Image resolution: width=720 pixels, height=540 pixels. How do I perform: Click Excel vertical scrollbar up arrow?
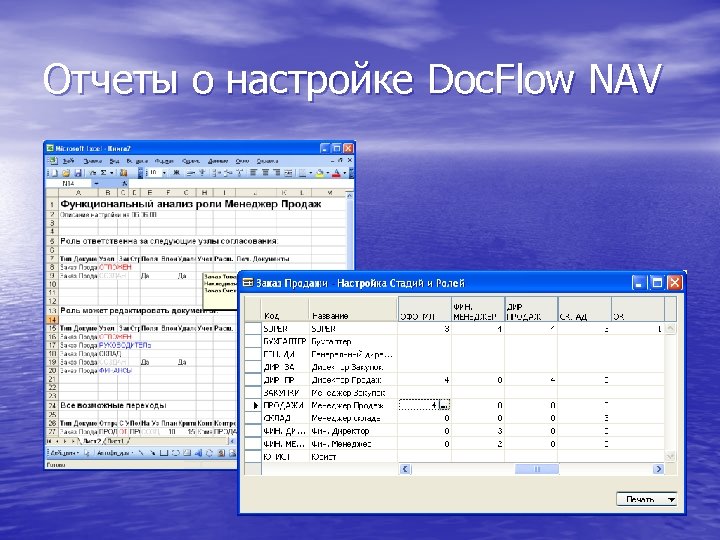click(x=349, y=196)
